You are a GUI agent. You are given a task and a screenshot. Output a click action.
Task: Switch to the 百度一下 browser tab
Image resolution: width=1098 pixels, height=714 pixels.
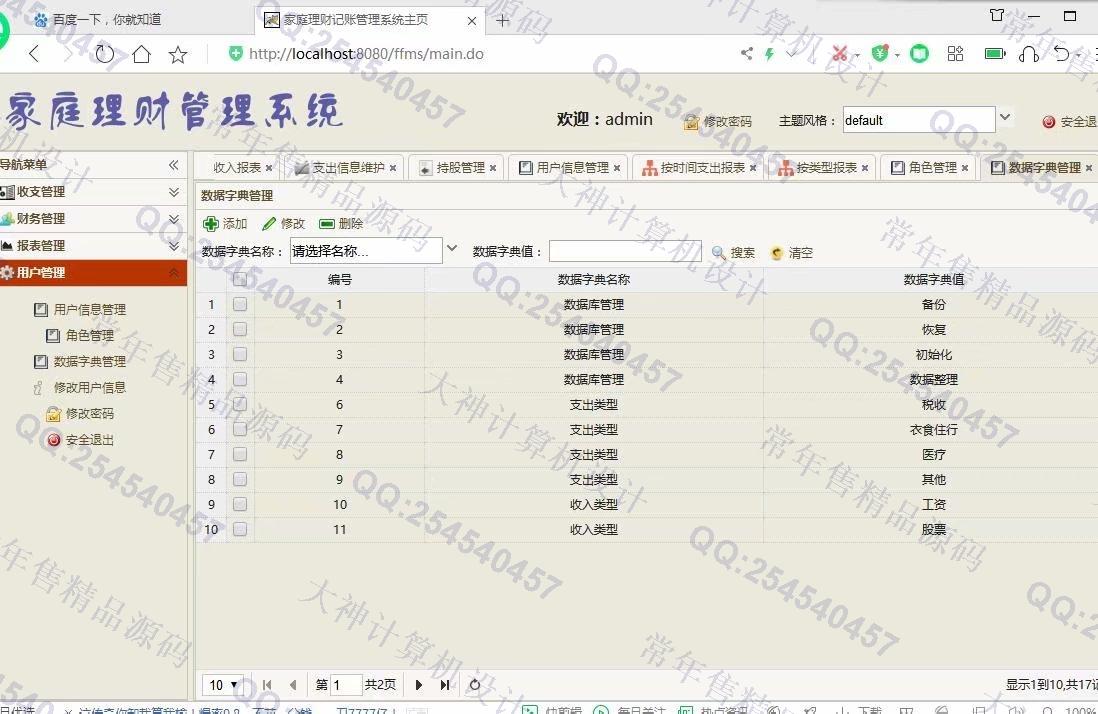pos(106,20)
